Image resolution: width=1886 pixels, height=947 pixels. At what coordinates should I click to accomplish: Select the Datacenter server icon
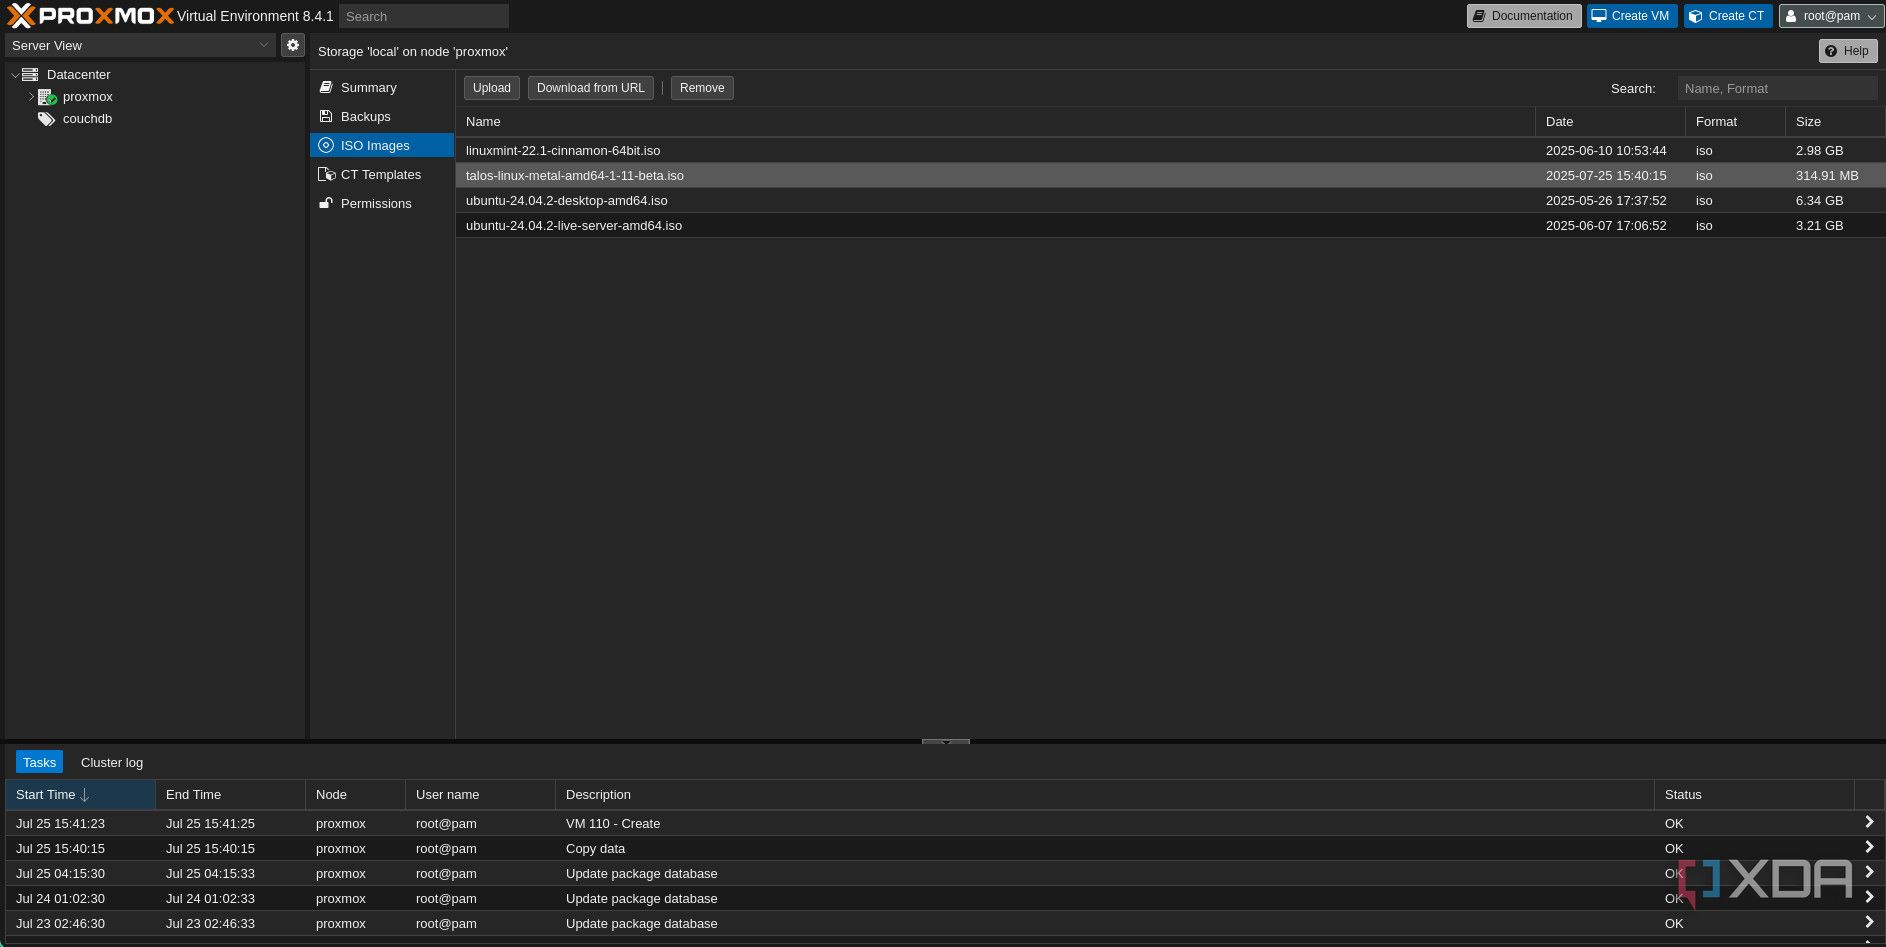pyautogui.click(x=30, y=75)
